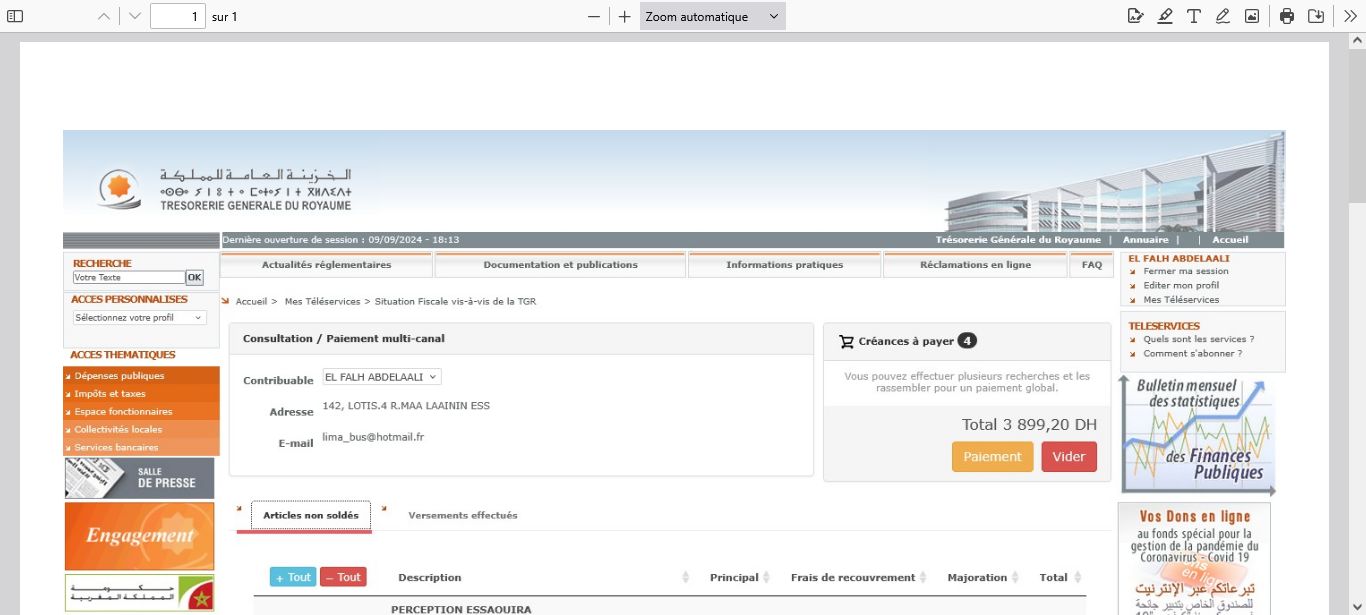This screenshot has height=615, width=1366.
Task: Click Quels sont les services link
Action: (x=1198, y=339)
